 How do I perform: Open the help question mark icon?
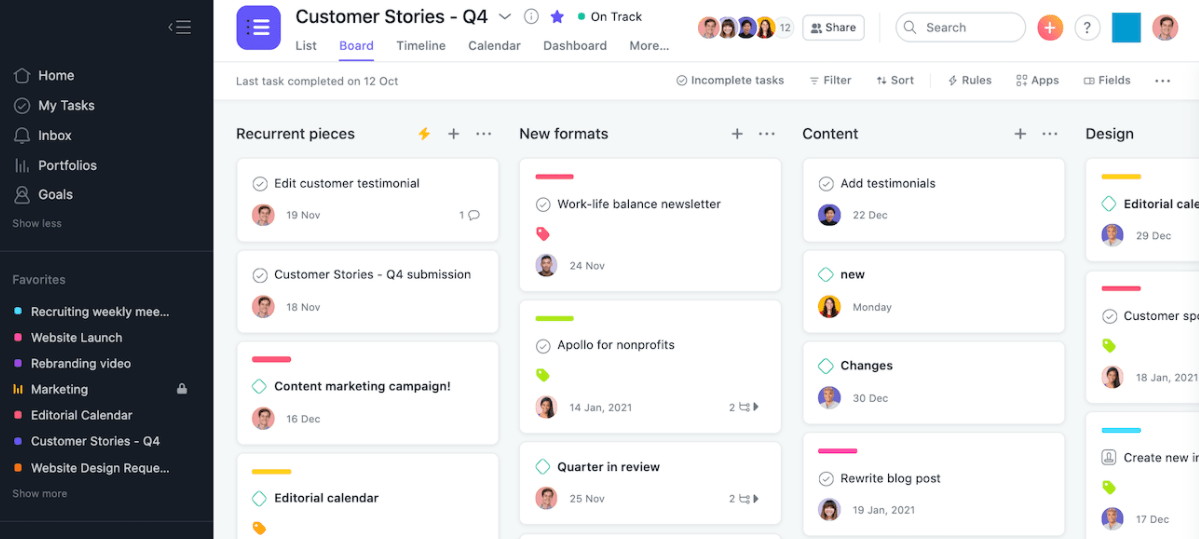[1087, 28]
